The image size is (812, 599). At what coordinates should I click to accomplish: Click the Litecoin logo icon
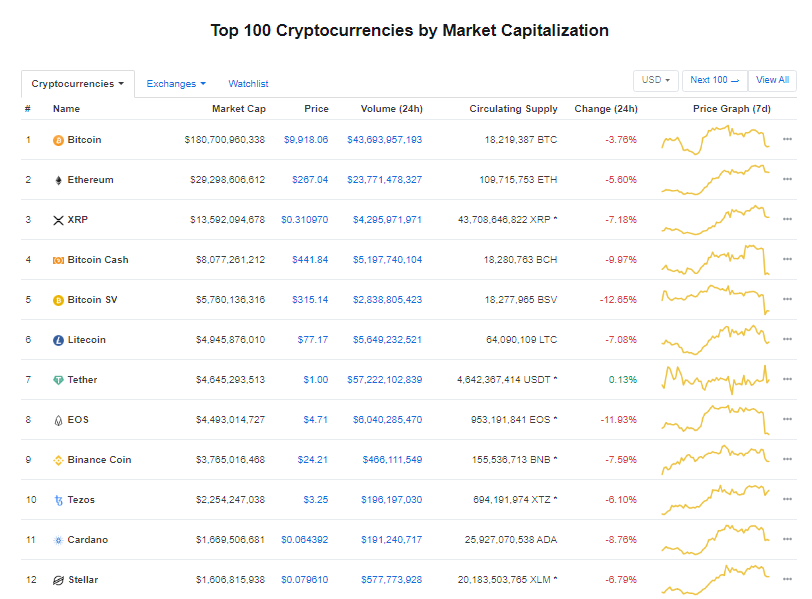[x=59, y=340]
